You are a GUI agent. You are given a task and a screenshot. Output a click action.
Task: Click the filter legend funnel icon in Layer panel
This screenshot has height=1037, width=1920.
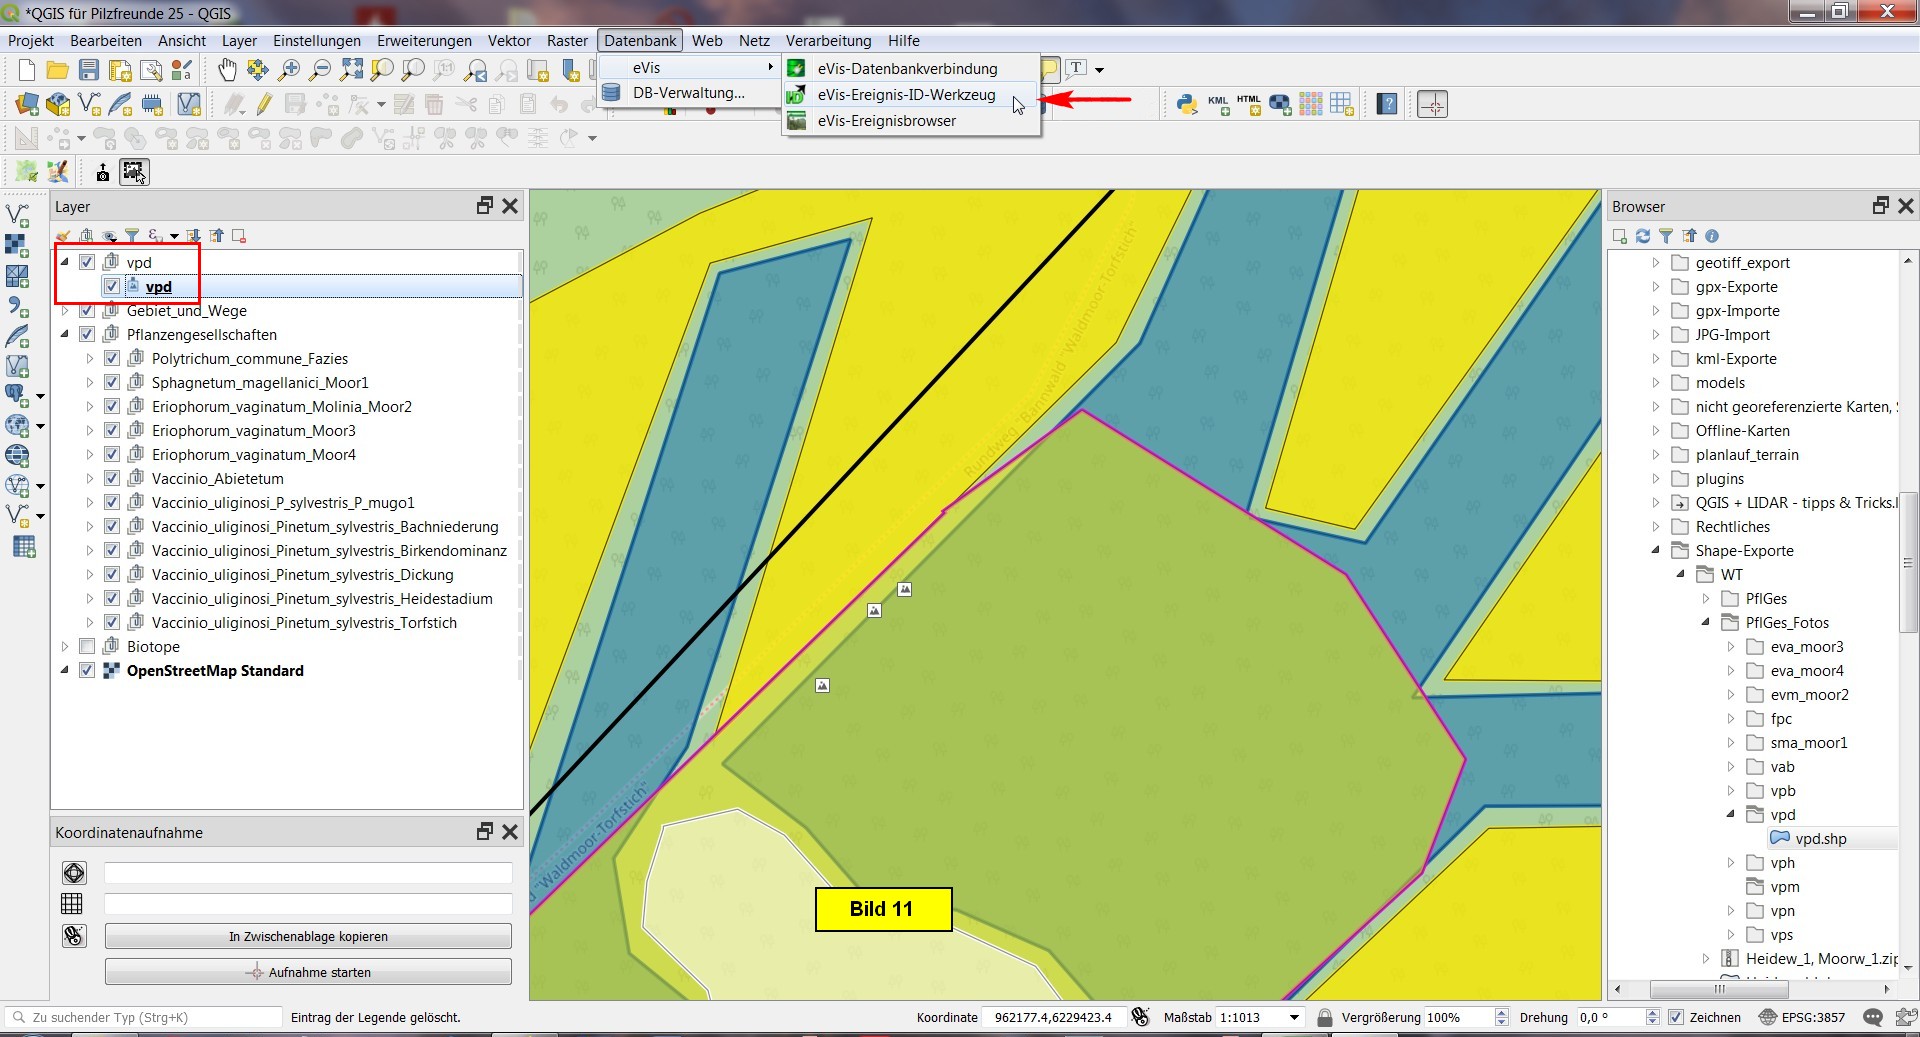(x=132, y=236)
